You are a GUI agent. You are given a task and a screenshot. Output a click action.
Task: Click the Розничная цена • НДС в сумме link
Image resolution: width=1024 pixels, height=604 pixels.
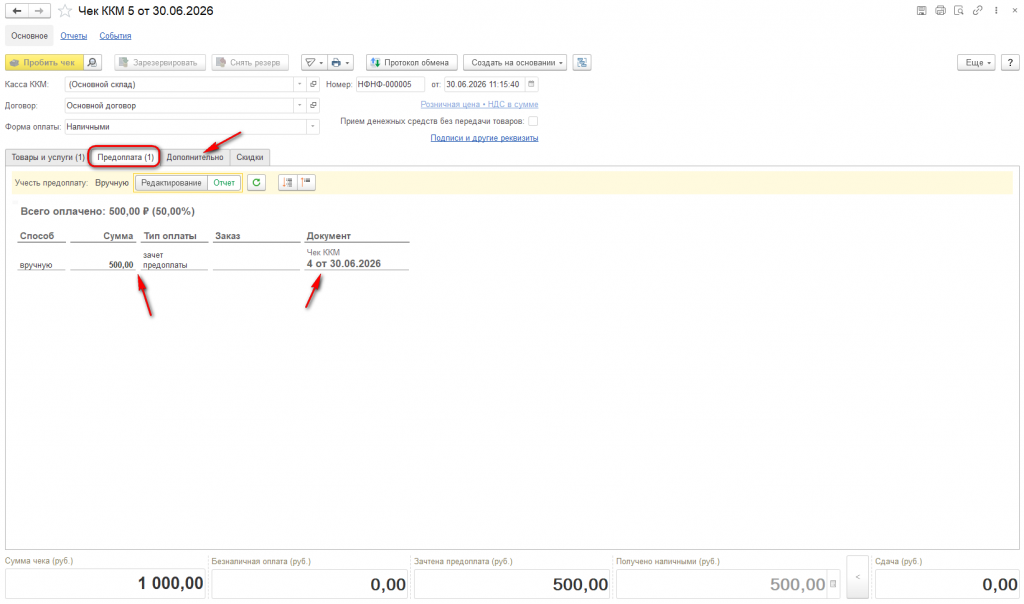tap(479, 104)
